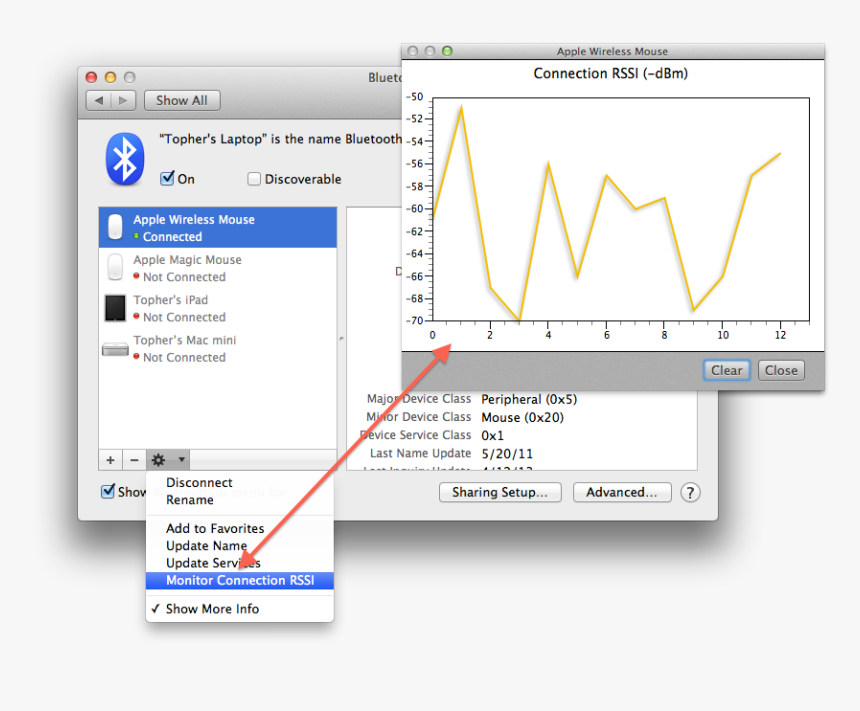Enable the Discoverable checkbox

pos(253,179)
